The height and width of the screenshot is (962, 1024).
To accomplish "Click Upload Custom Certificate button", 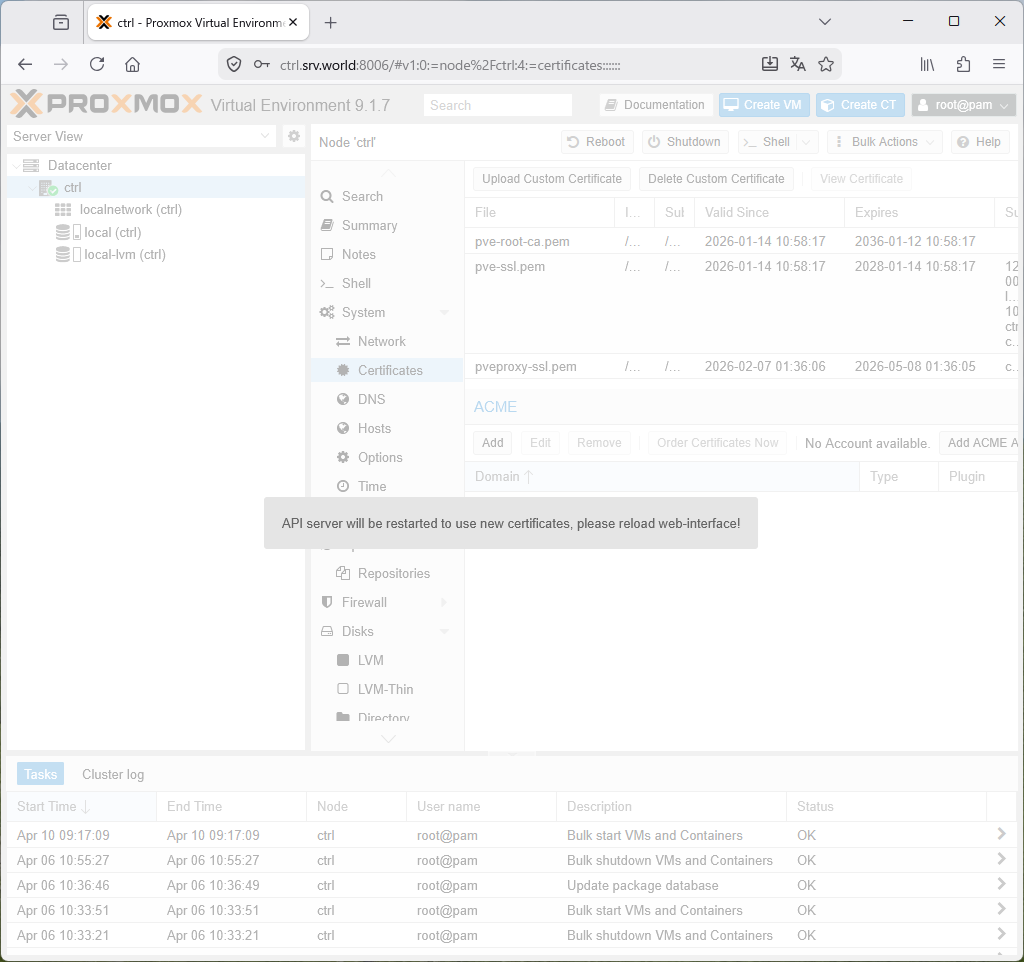I will point(552,179).
